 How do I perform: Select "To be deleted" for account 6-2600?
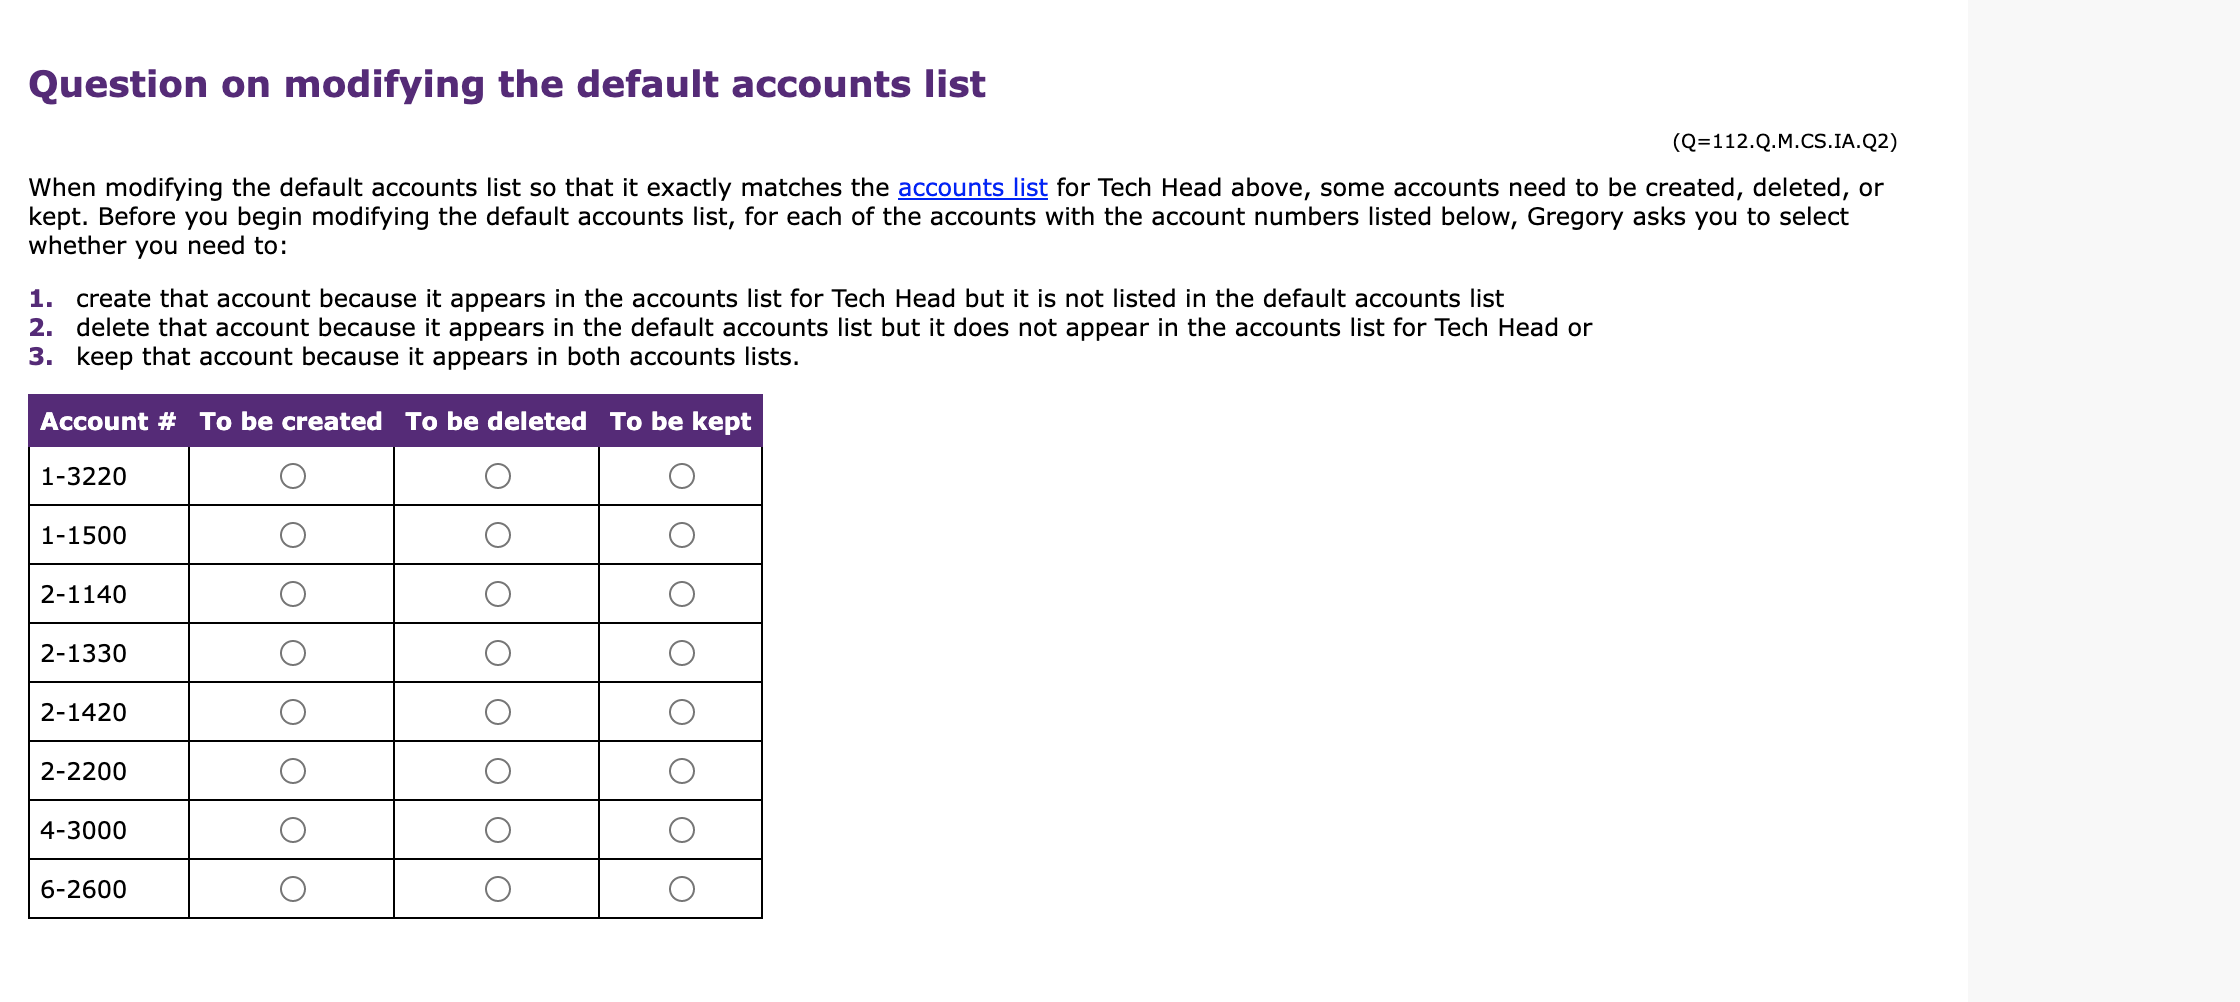(x=497, y=889)
